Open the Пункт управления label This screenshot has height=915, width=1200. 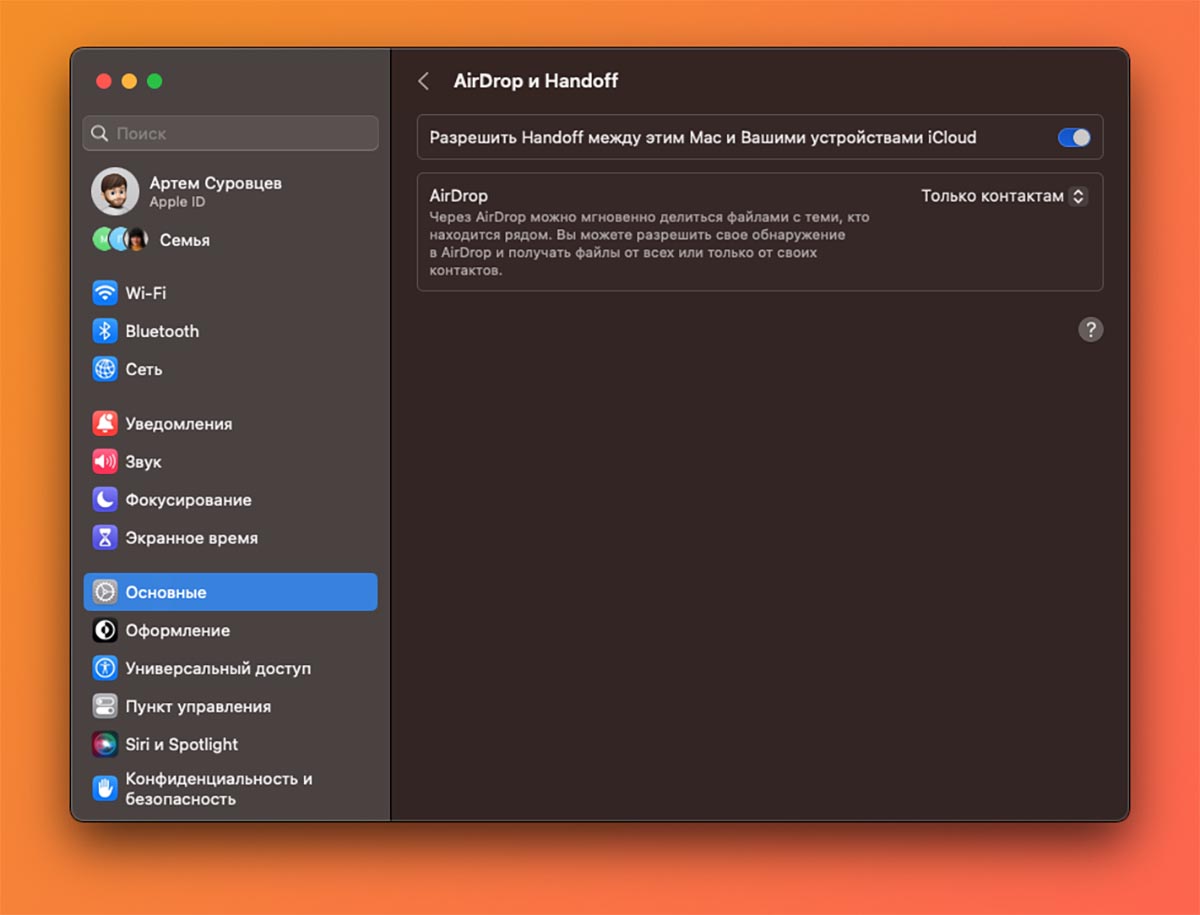point(198,706)
